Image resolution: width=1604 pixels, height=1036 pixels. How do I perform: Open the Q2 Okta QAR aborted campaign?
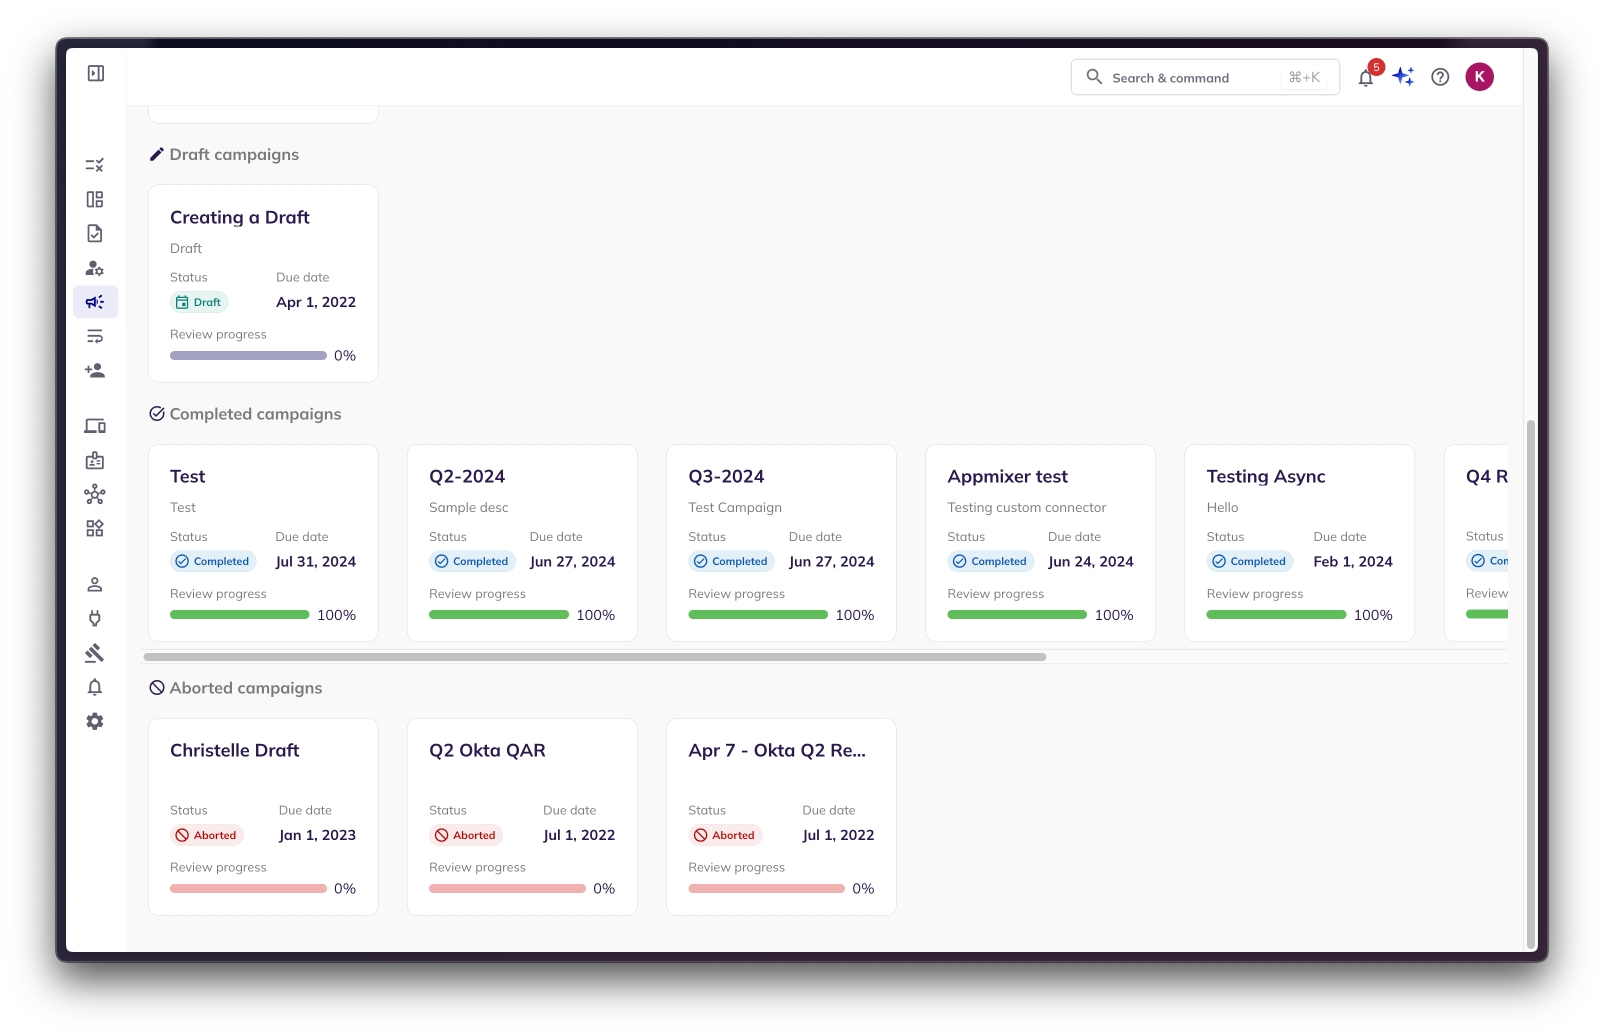coord(522,816)
